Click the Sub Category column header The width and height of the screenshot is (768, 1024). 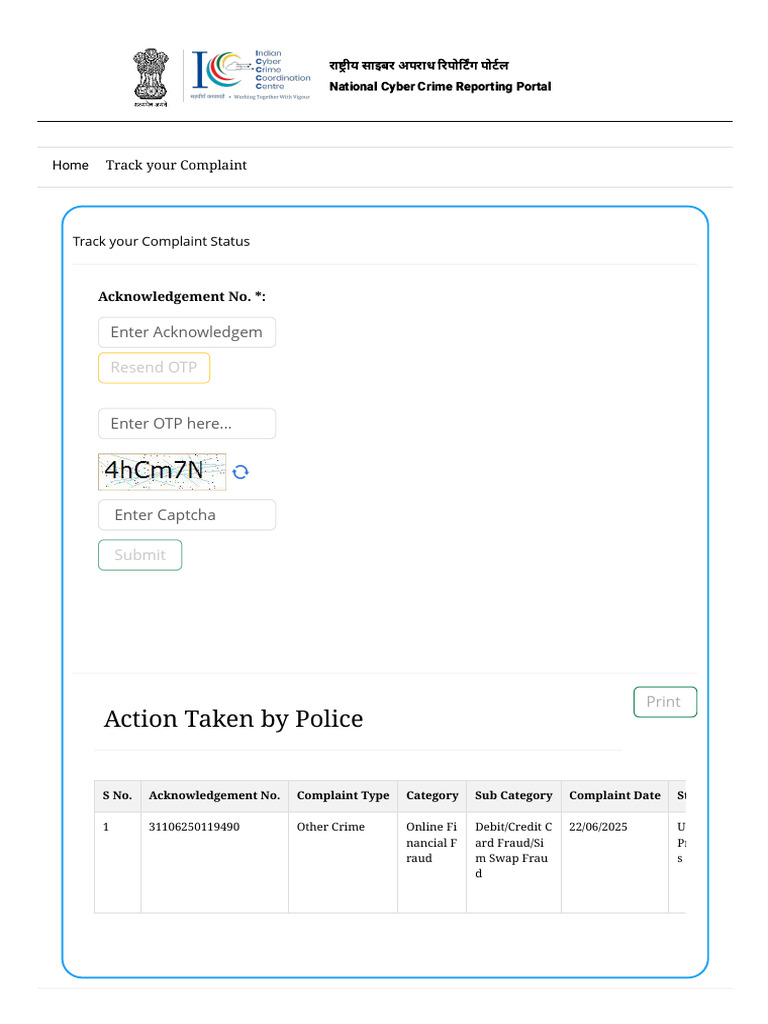[514, 795]
